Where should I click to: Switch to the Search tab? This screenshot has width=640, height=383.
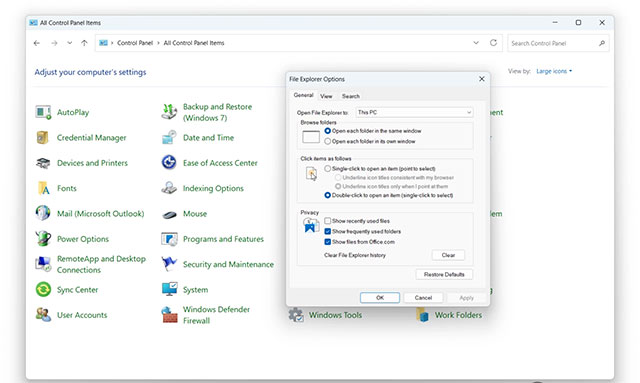click(351, 96)
